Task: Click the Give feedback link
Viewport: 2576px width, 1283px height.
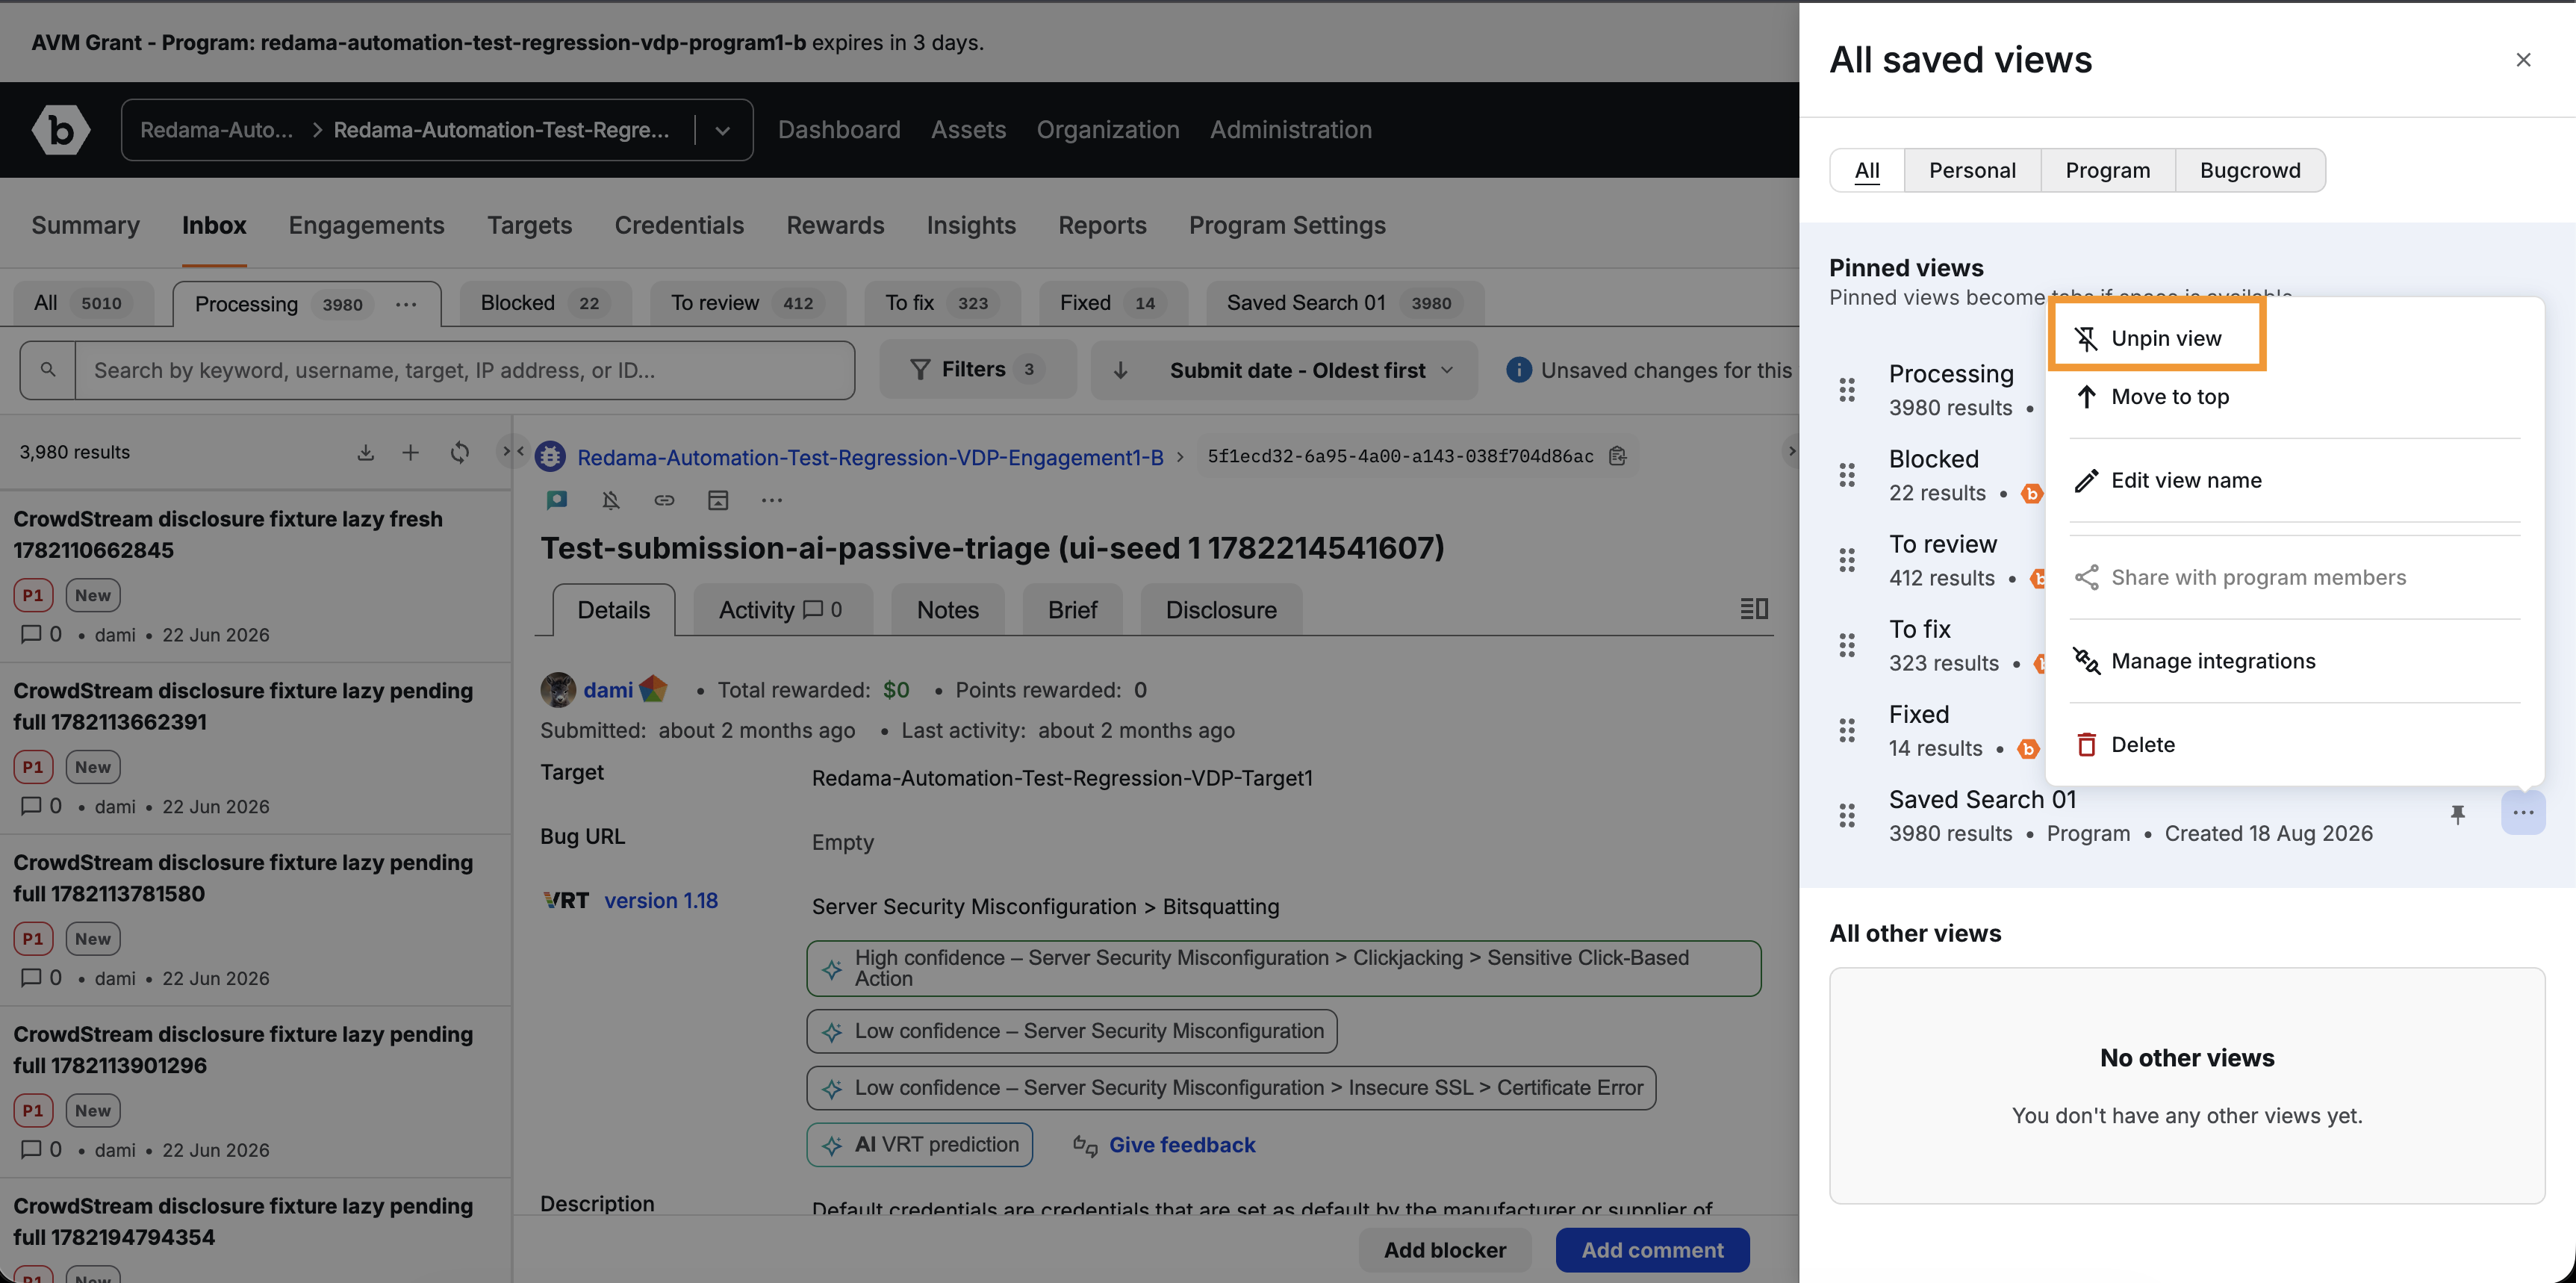Action: point(1182,1145)
